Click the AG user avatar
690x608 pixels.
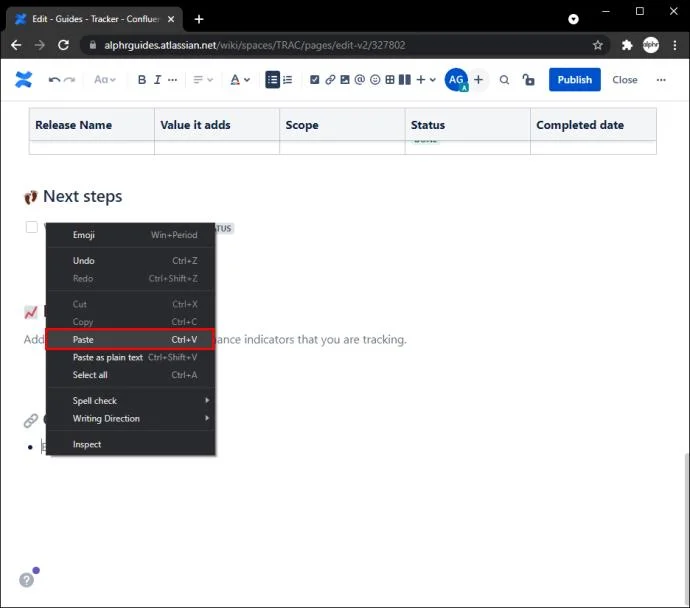456,80
